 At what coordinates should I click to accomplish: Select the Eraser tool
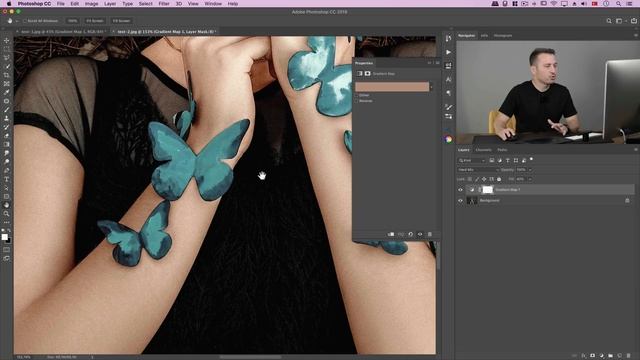coord(7,136)
